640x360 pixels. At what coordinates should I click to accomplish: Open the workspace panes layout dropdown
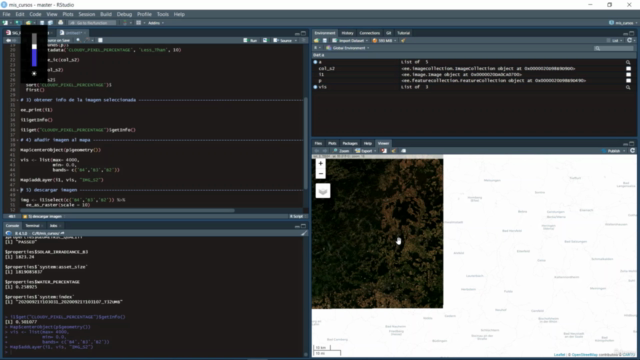140,23
